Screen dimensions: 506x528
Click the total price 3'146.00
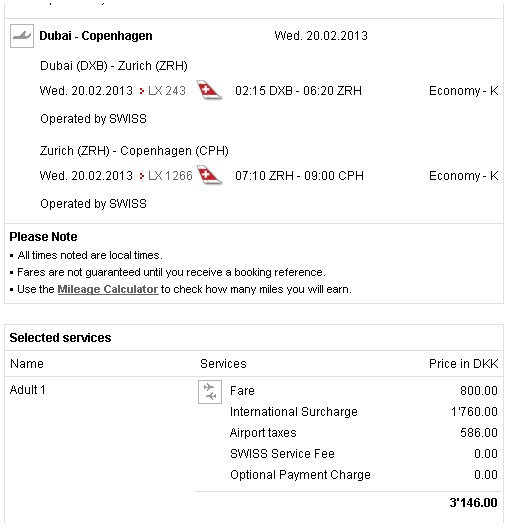[473, 503]
